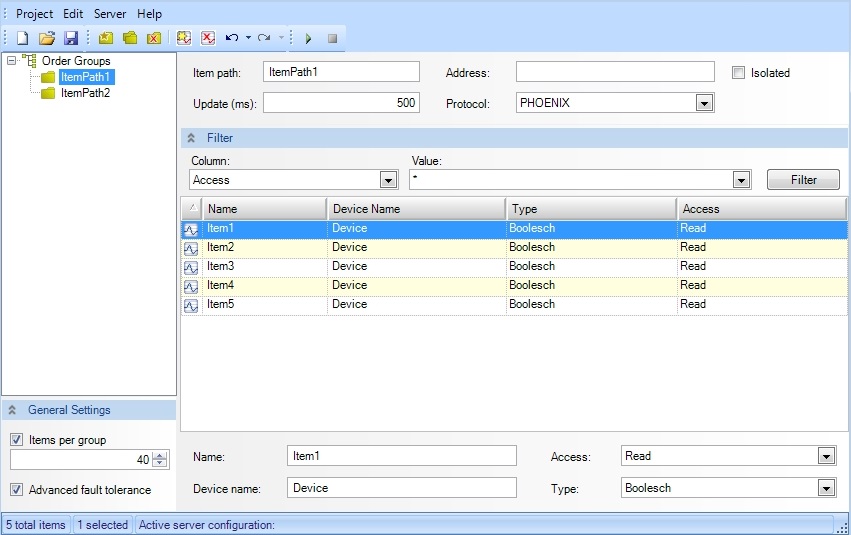The image size is (851, 535).
Task: Start the server with the green play icon
Action: pyautogui.click(x=308, y=38)
